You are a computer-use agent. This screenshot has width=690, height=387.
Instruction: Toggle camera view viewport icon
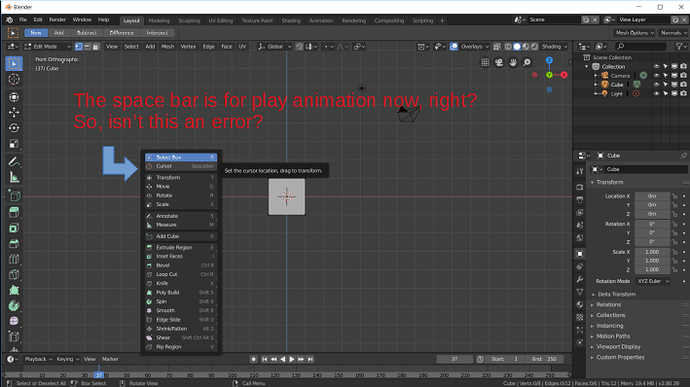[499, 63]
